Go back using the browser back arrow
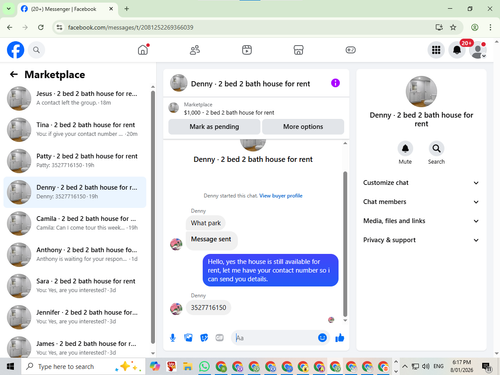The image size is (500, 375). pos(10,27)
